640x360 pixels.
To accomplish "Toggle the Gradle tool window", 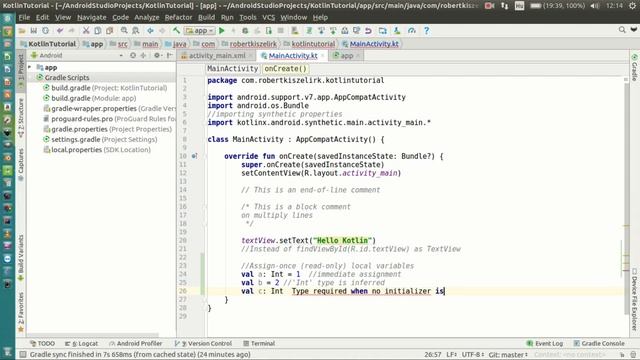I will 634,67.
